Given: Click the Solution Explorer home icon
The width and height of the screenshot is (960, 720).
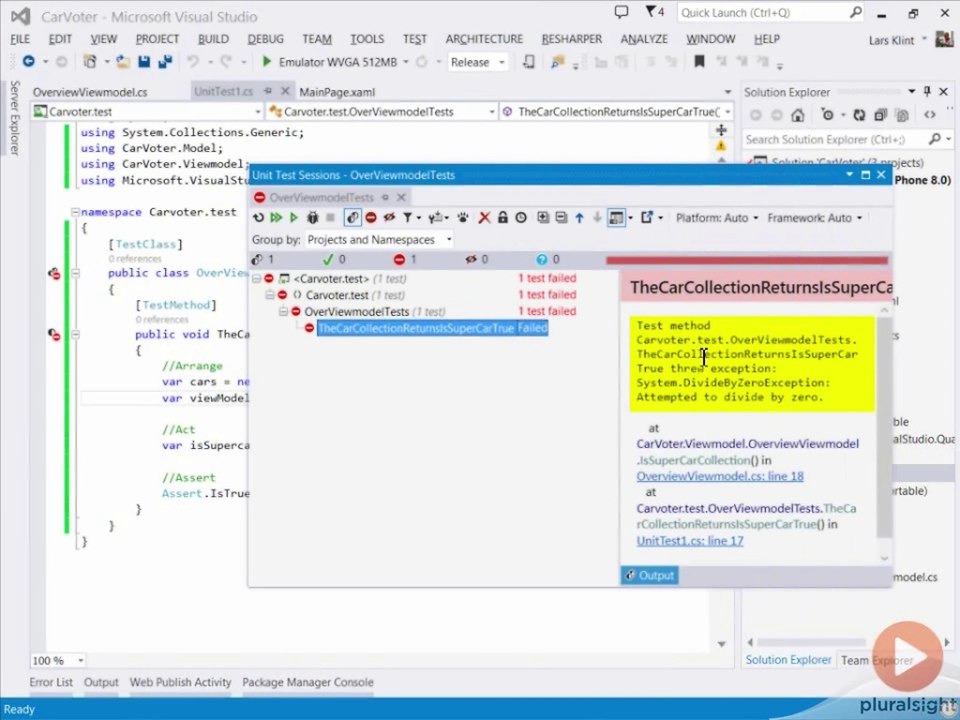Looking at the screenshot, I should (797, 115).
